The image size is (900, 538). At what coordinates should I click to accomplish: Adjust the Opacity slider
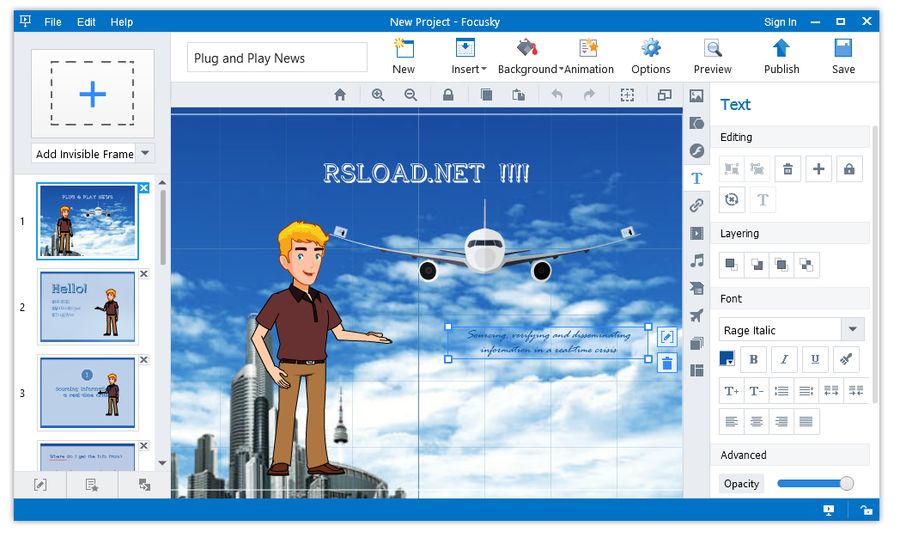pyautogui.click(x=815, y=483)
